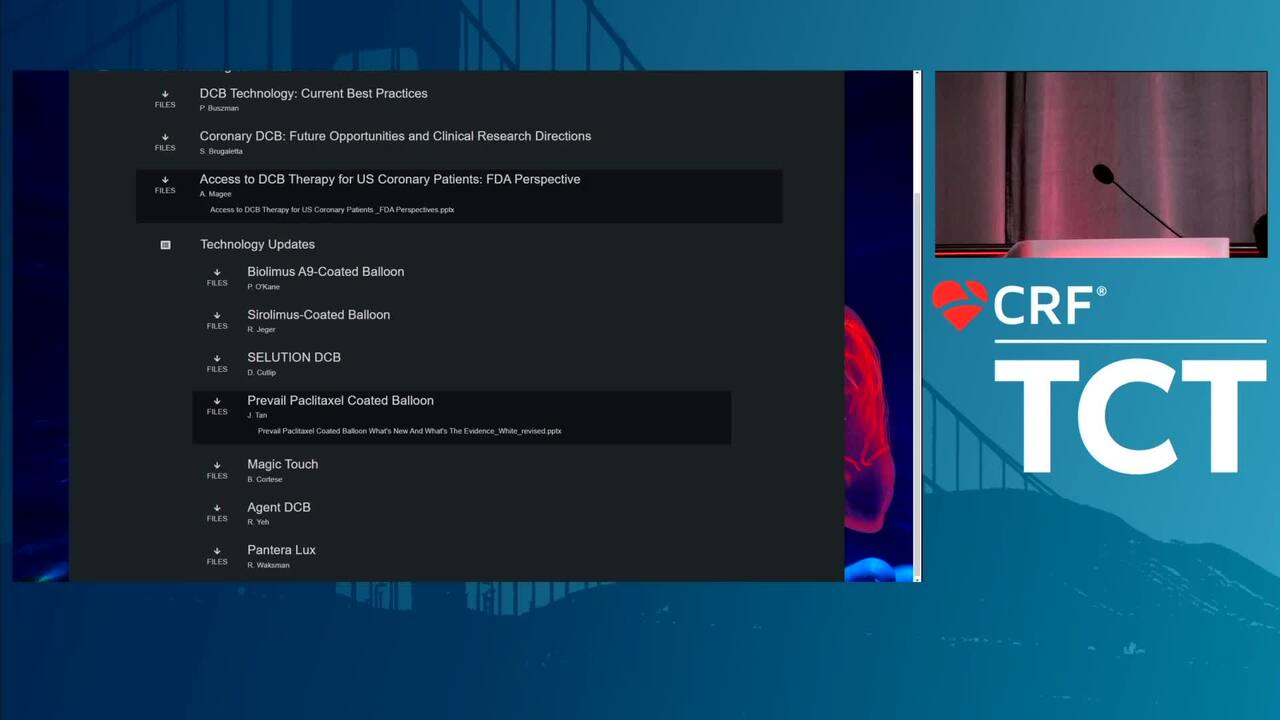Open Files for Access to DCB Therapy talk
This screenshot has height=720, width=1280.
pyautogui.click(x=165, y=185)
